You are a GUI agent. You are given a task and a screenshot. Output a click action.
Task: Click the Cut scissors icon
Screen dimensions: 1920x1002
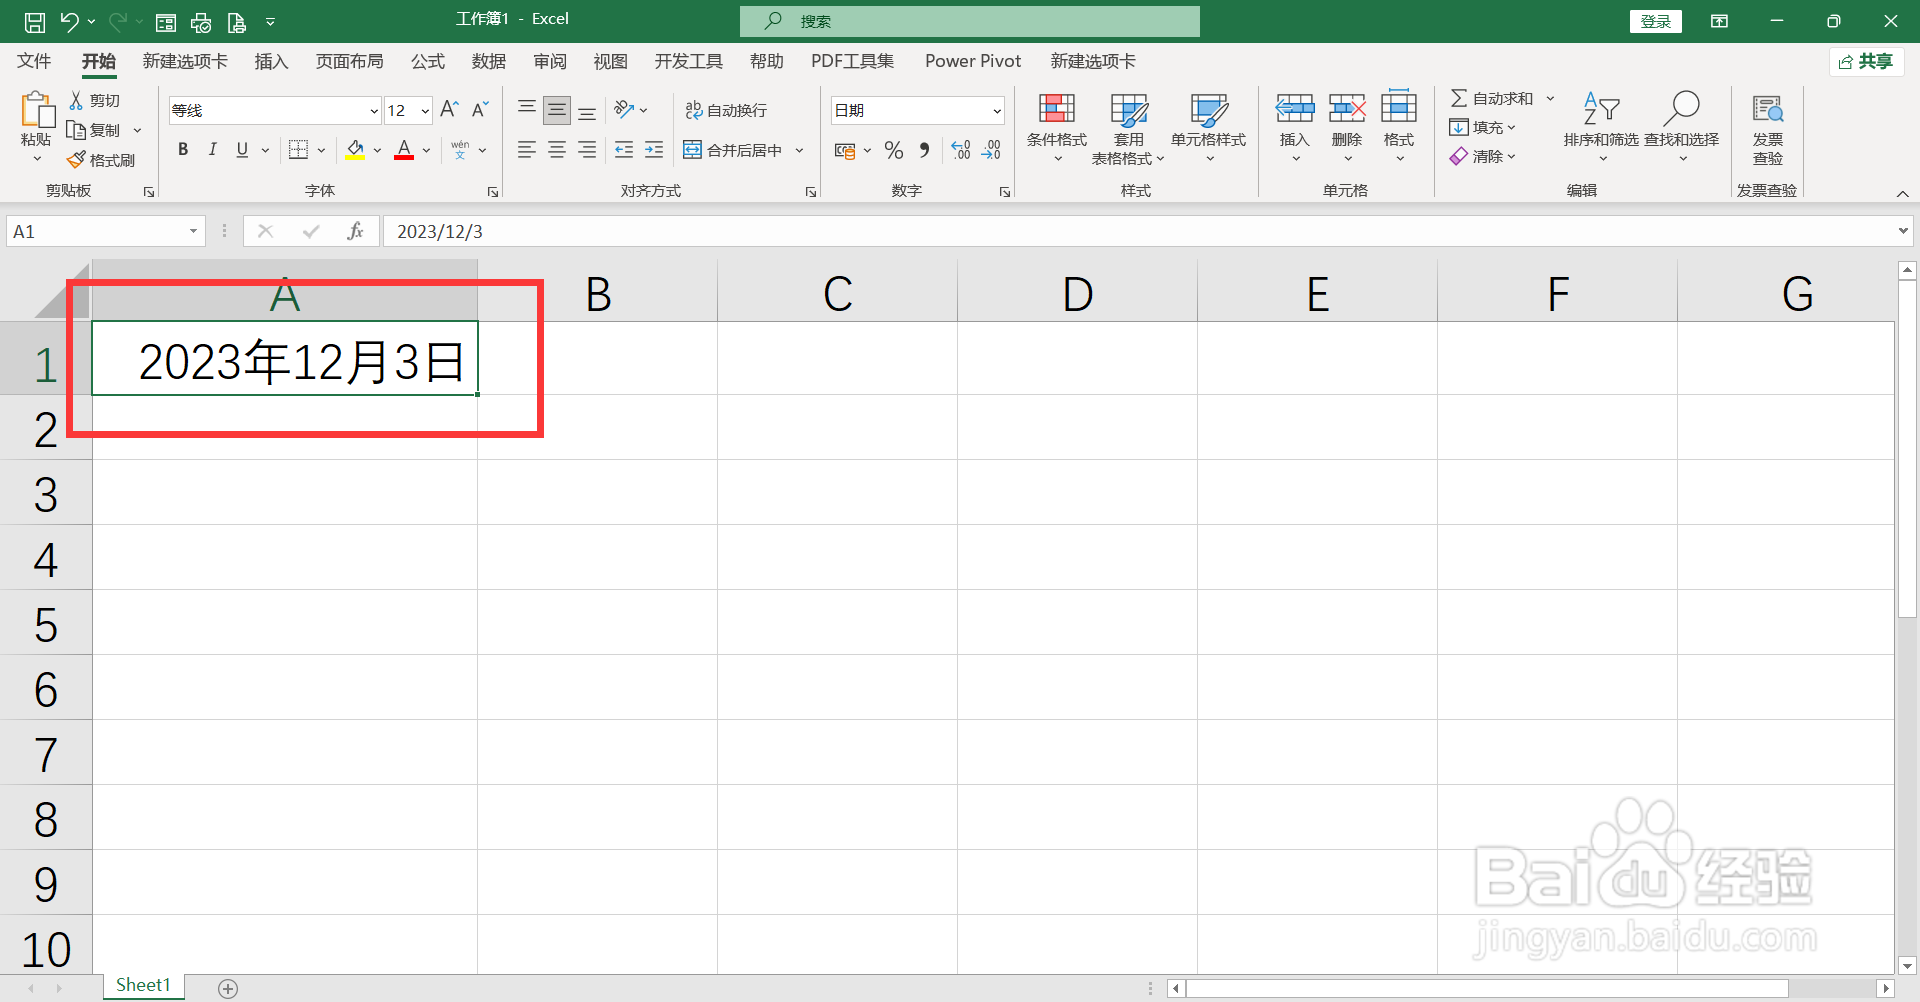point(76,100)
